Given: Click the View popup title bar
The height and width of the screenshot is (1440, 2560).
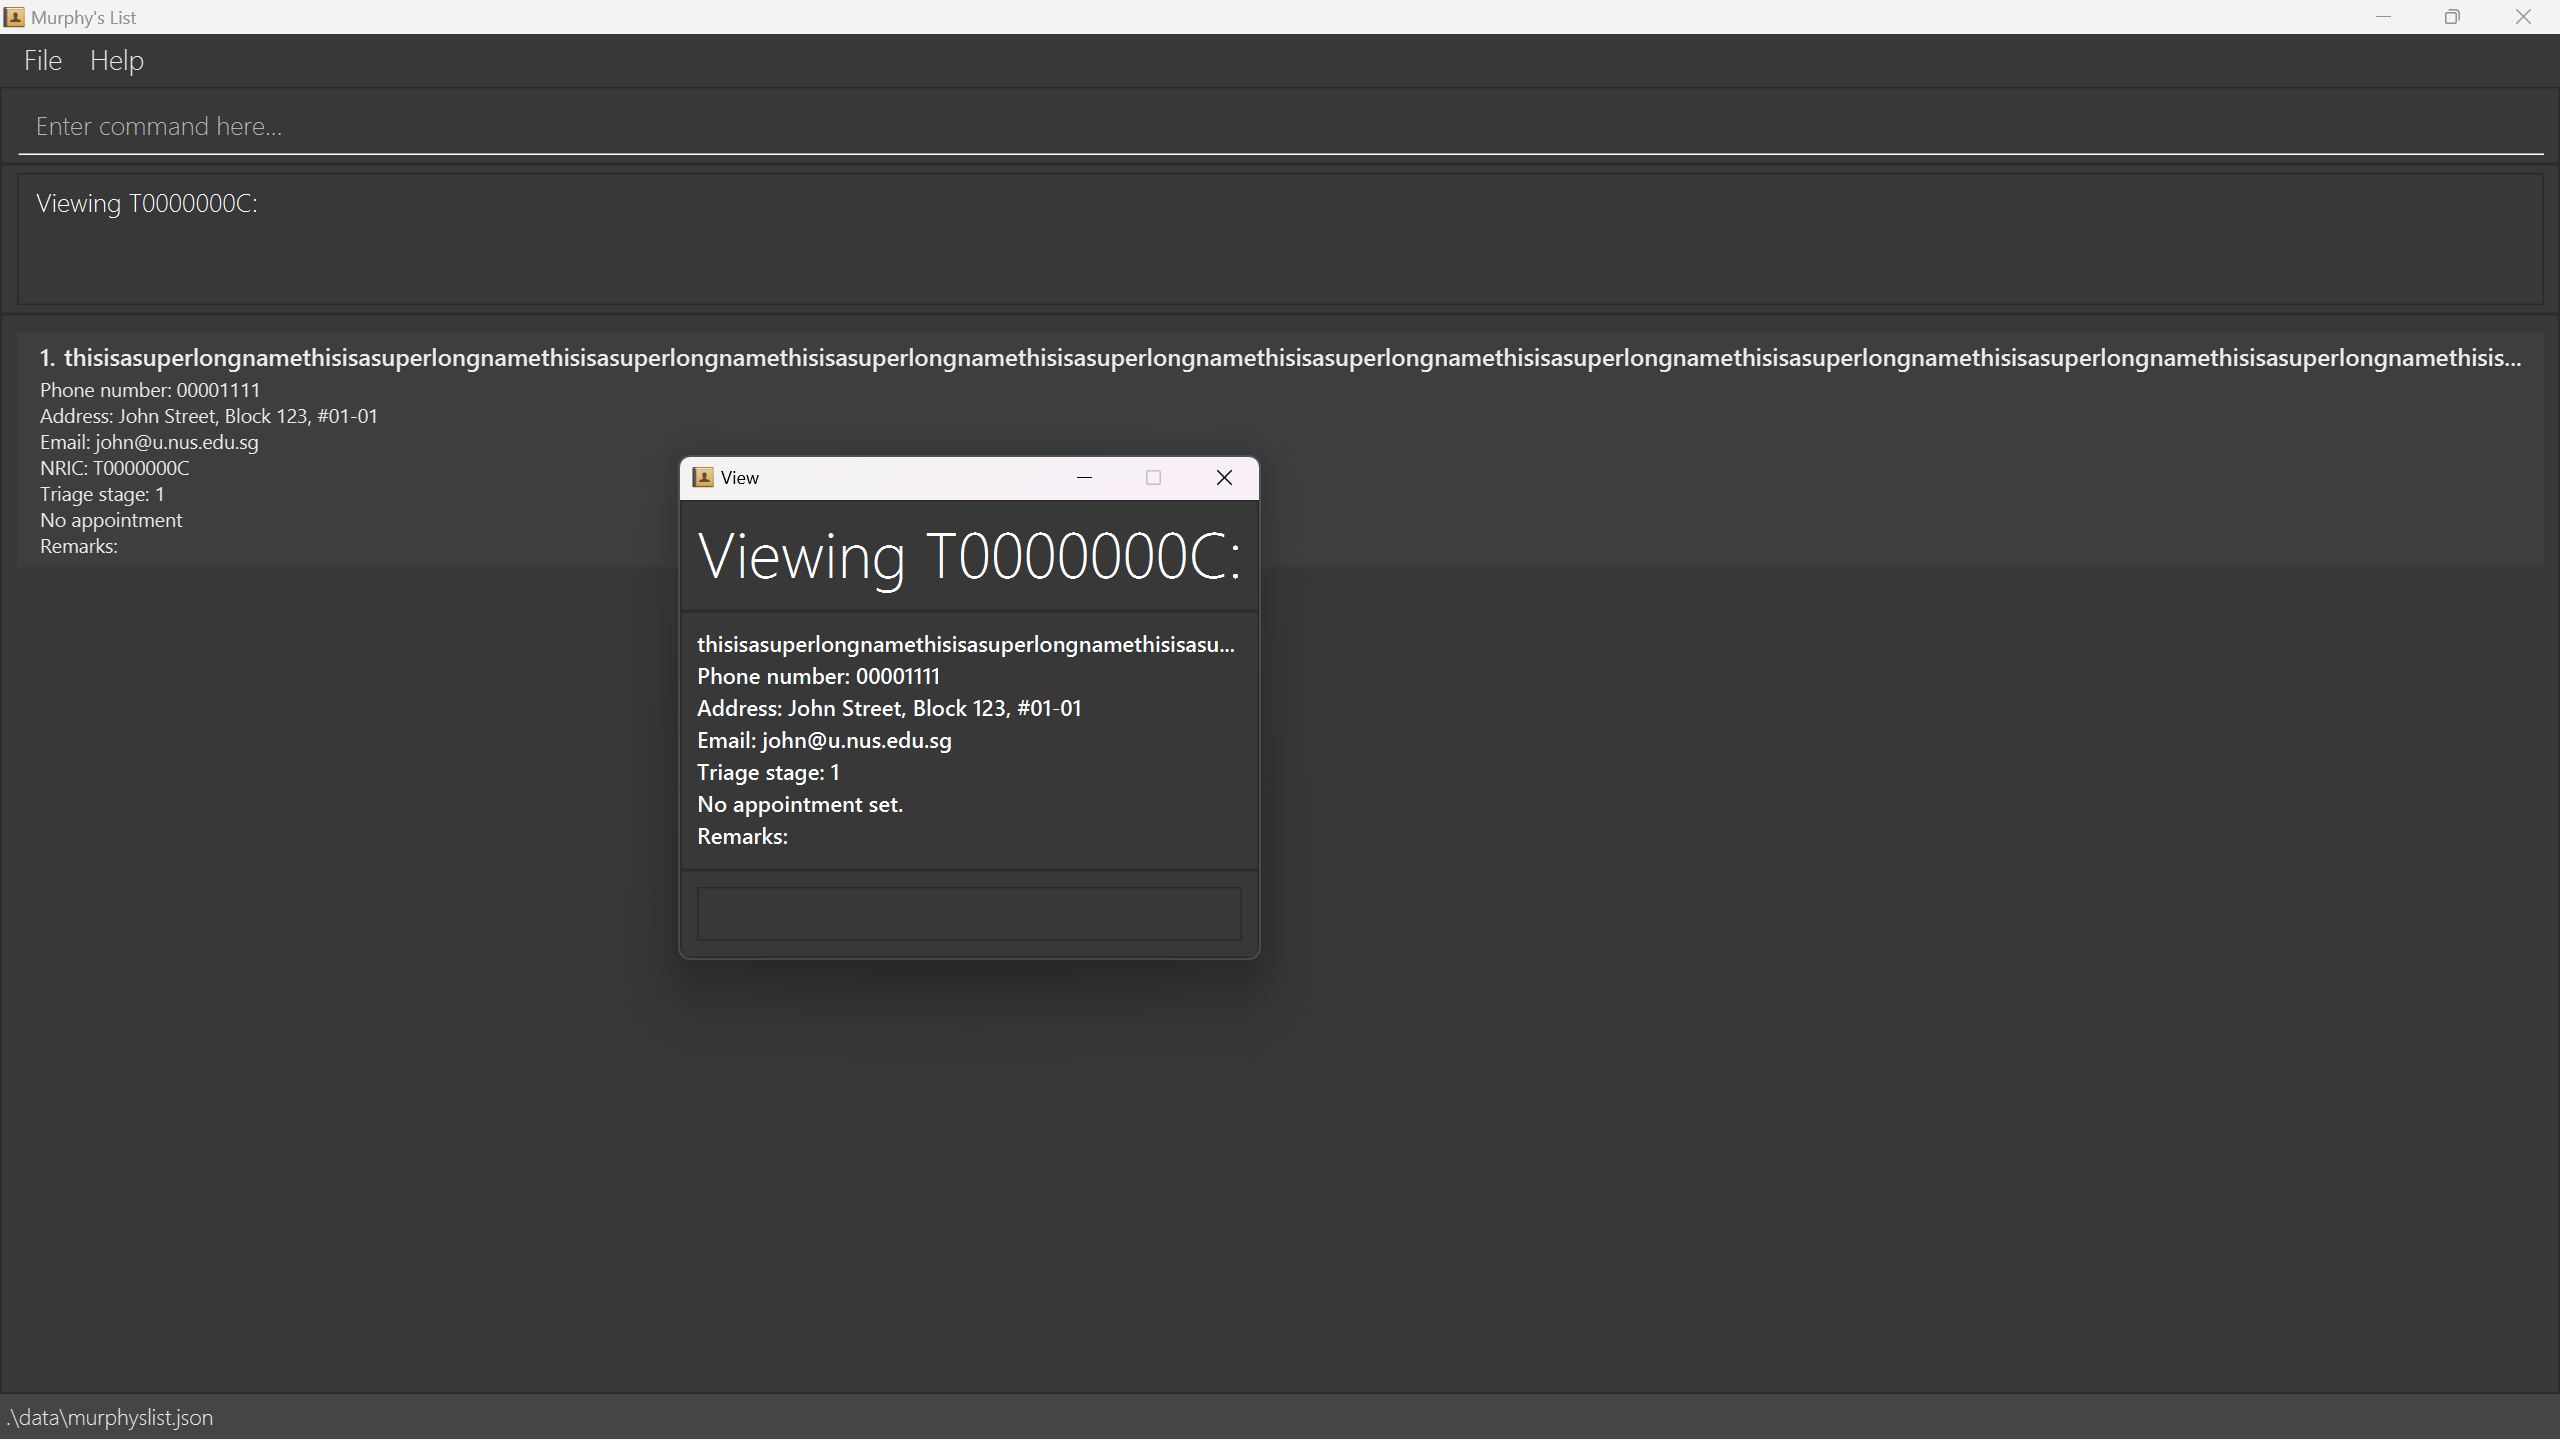Looking at the screenshot, I should point(900,478).
